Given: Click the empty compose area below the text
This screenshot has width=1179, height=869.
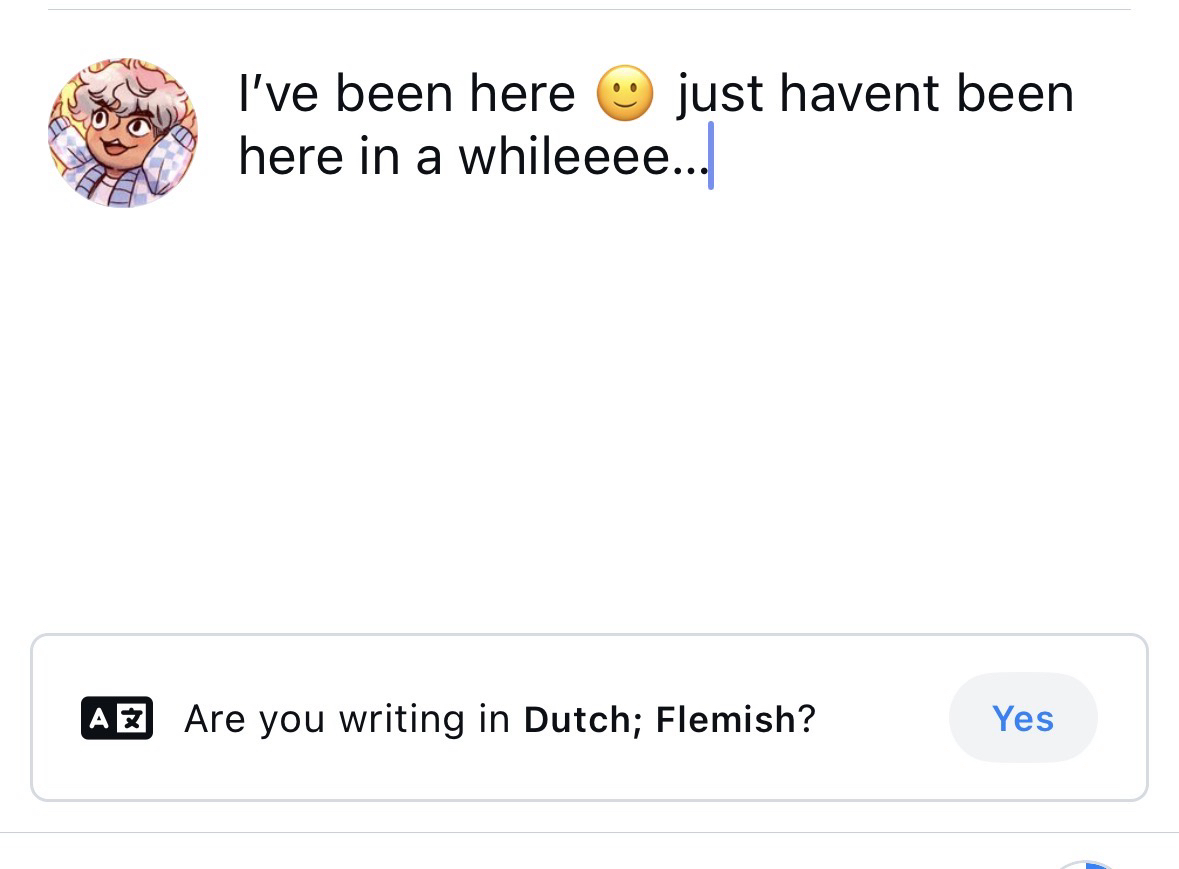Looking at the screenshot, I should [x=600, y=400].
